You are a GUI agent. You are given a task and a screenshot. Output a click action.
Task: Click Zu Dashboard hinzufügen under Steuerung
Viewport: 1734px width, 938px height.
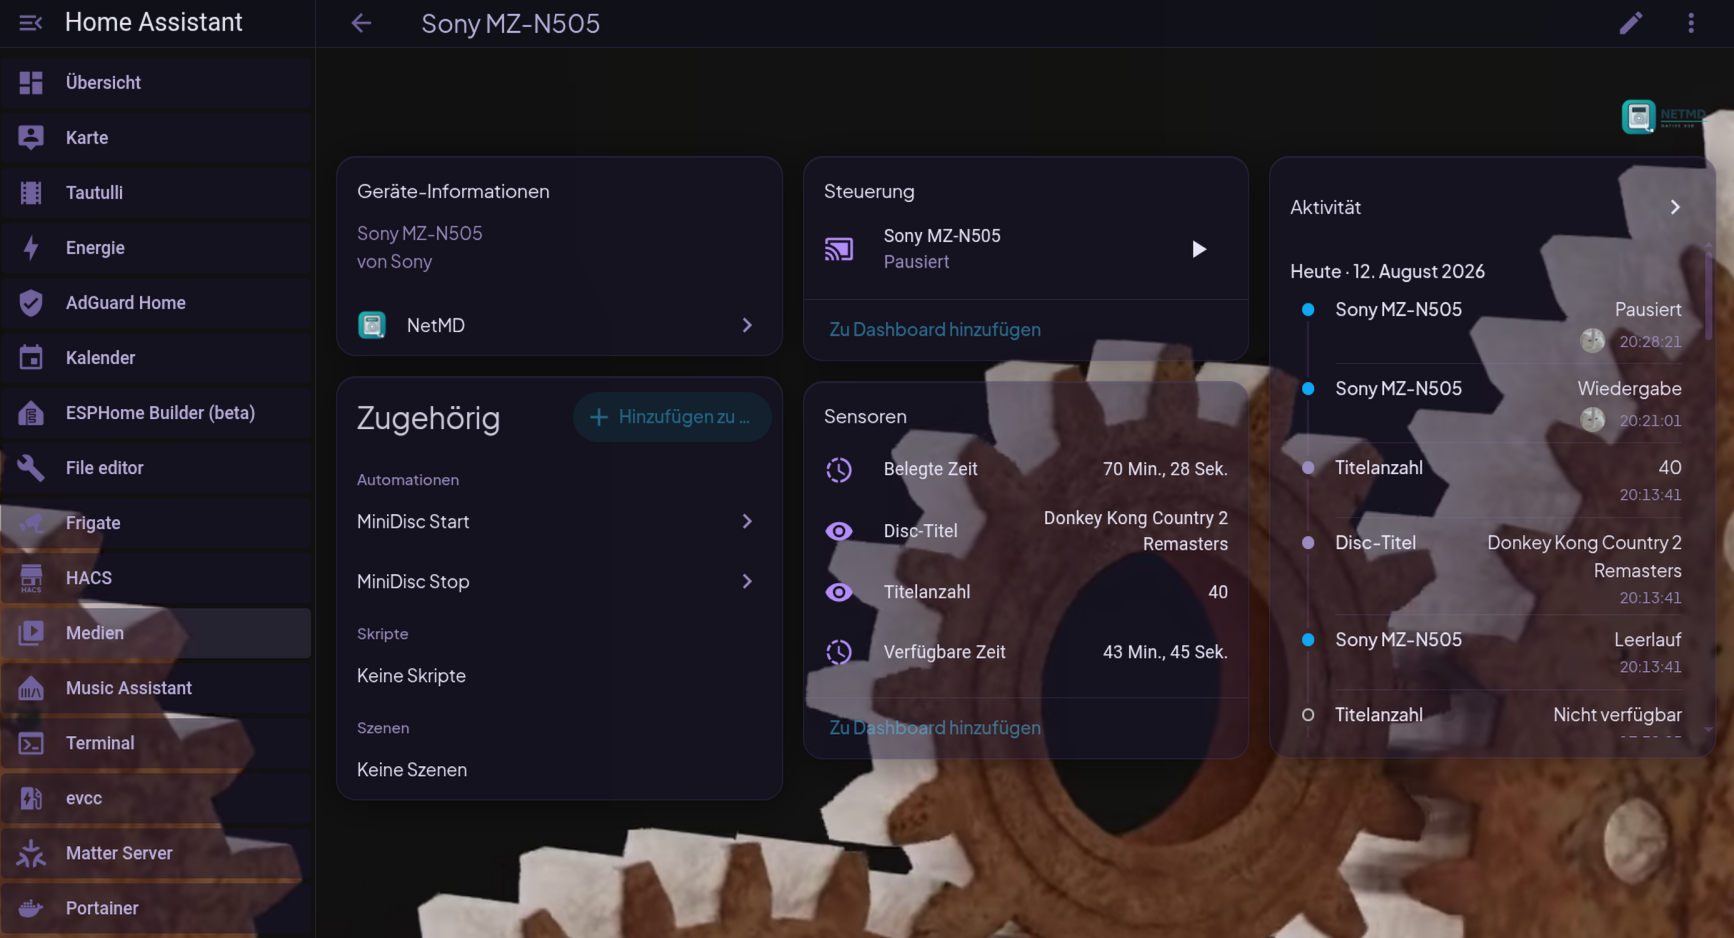[935, 329]
